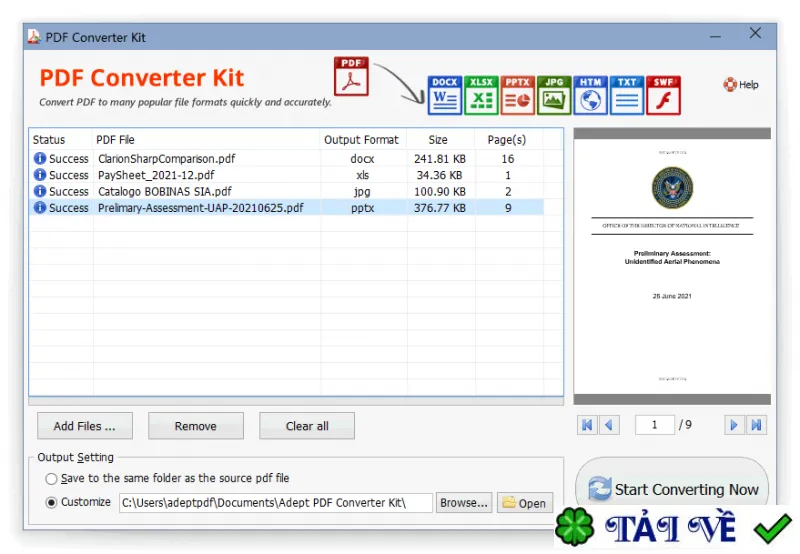The width and height of the screenshot is (800, 554).
Task: Sort by the Page(s) column header
Action: point(508,140)
